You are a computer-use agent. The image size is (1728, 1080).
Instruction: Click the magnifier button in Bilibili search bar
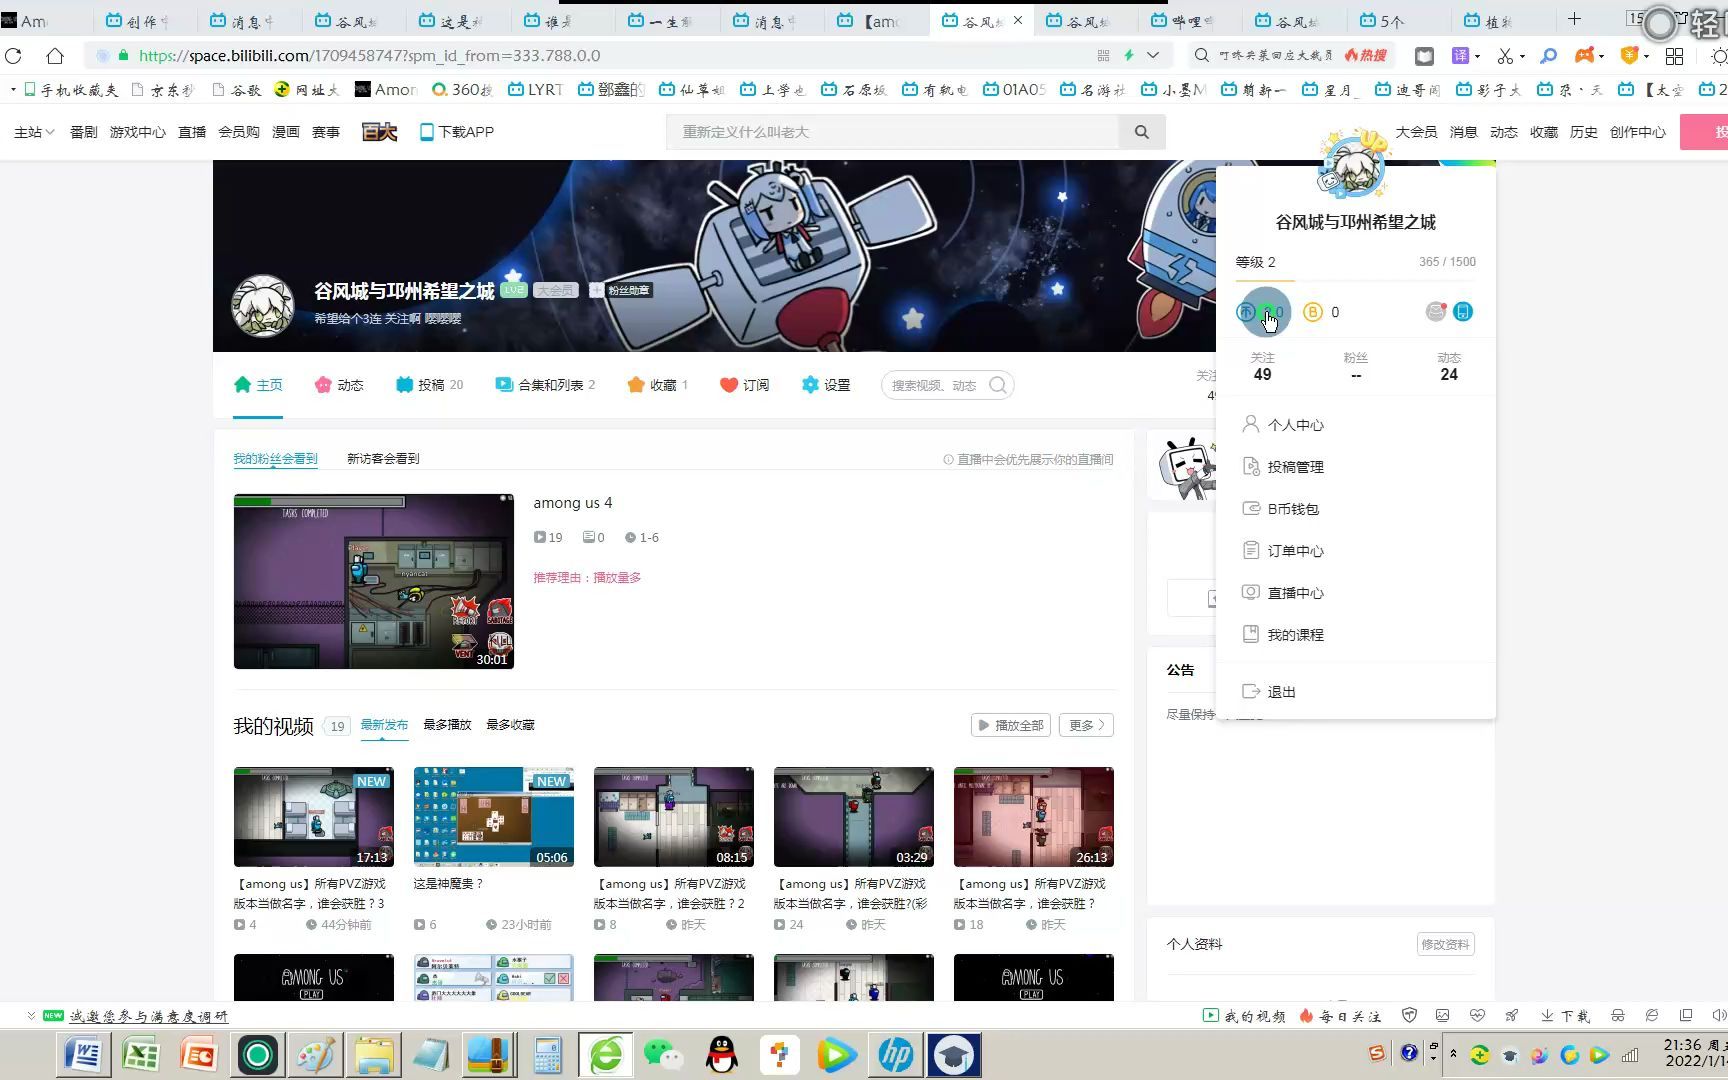(x=1142, y=132)
